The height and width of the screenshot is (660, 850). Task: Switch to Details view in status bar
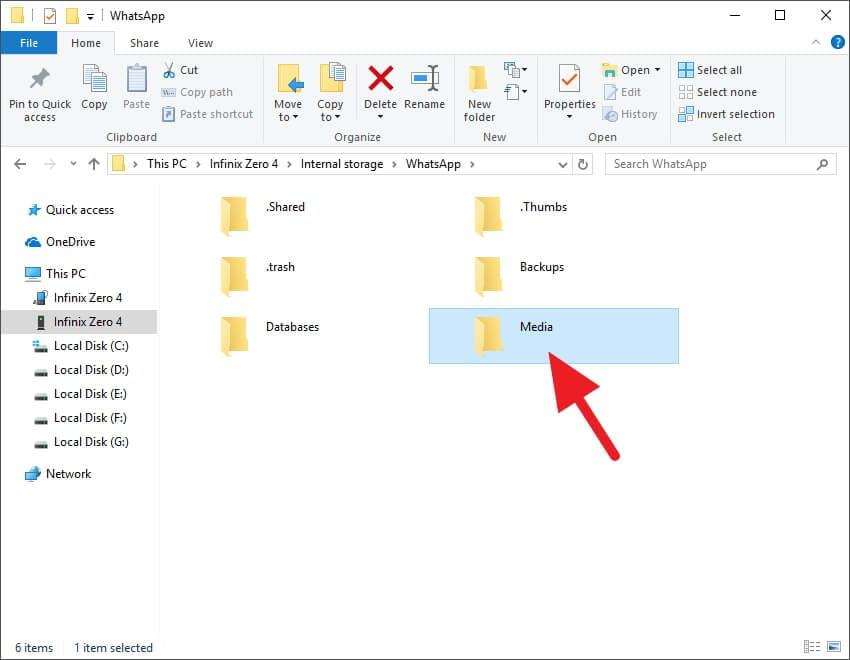(x=812, y=646)
